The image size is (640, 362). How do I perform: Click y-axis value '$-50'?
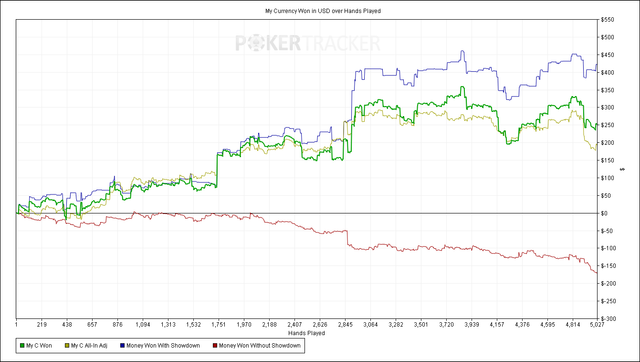(607, 231)
